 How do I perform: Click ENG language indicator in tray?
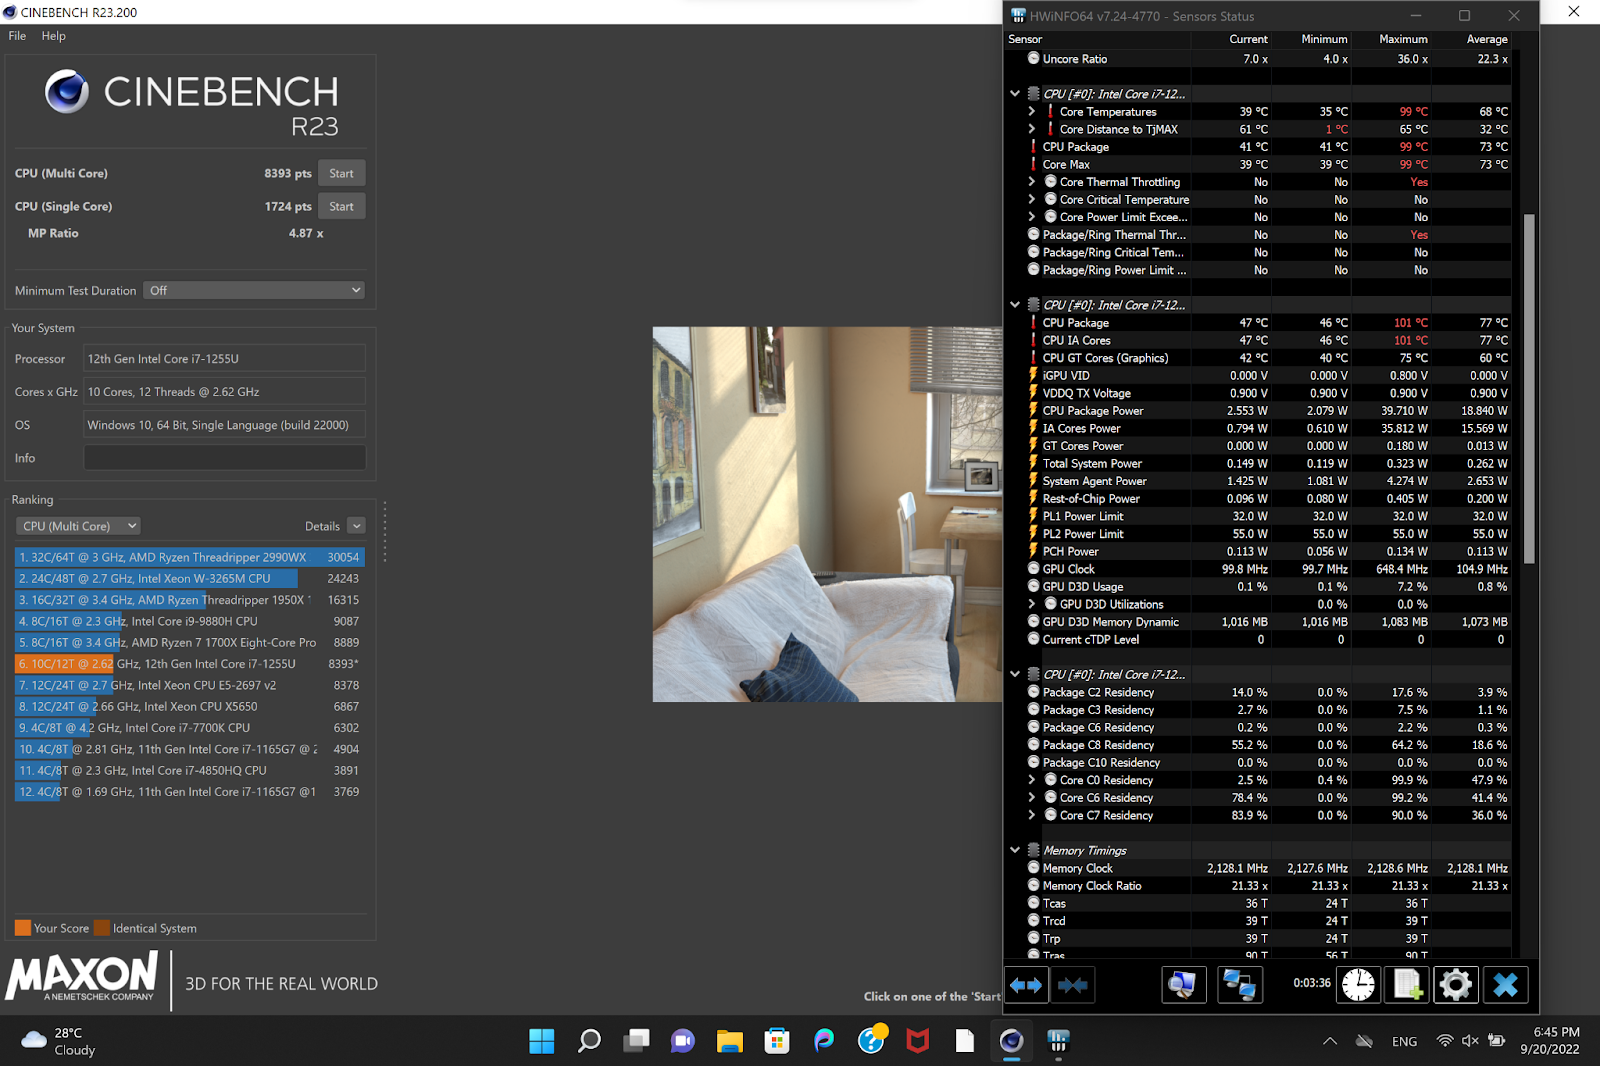coord(1404,1041)
